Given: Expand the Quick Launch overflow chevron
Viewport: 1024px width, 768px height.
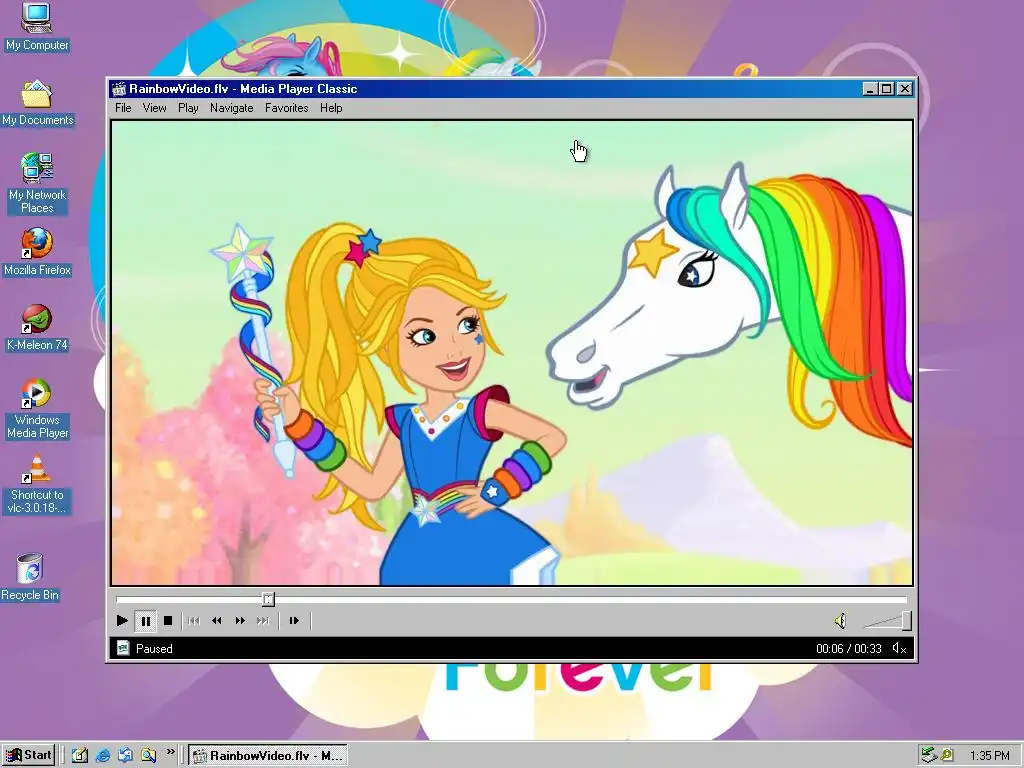Looking at the screenshot, I should point(170,752).
